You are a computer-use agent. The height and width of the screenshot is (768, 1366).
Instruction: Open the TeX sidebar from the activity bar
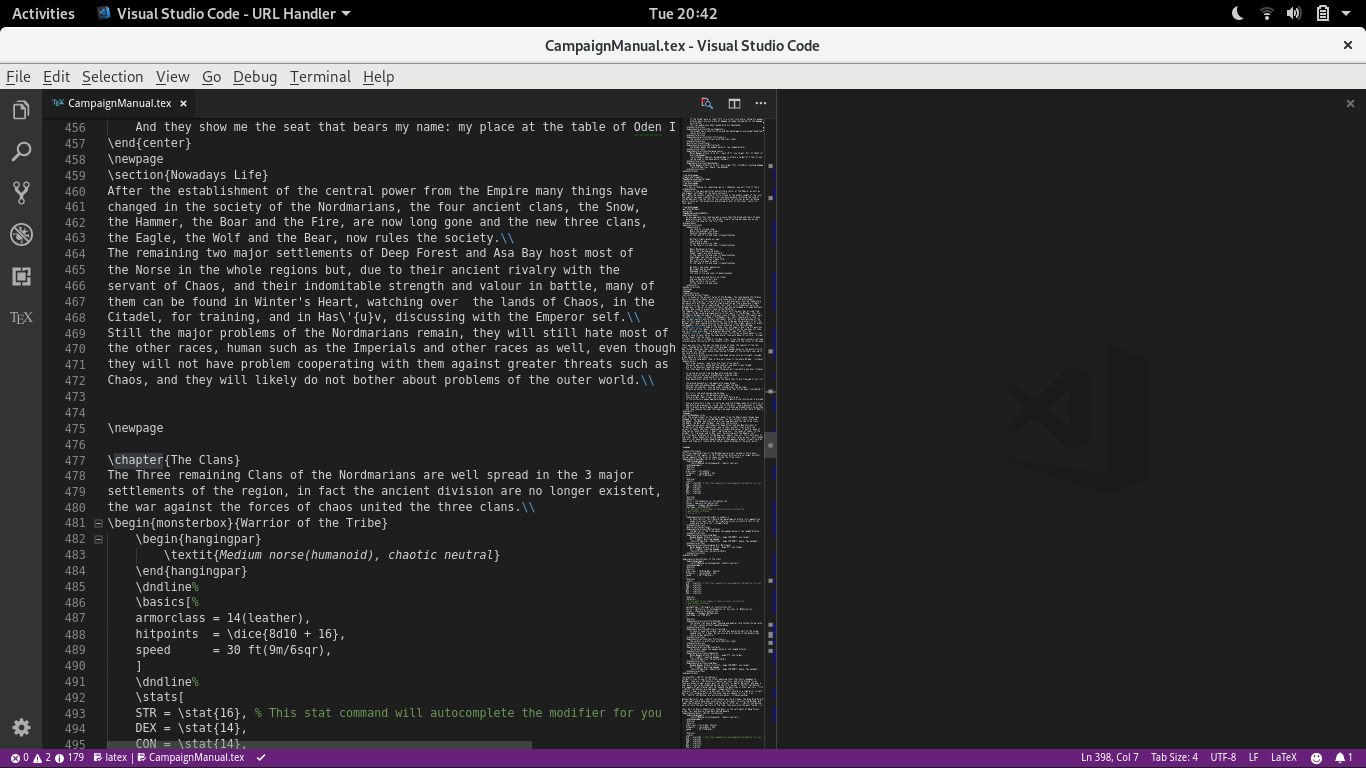pyautogui.click(x=20, y=317)
